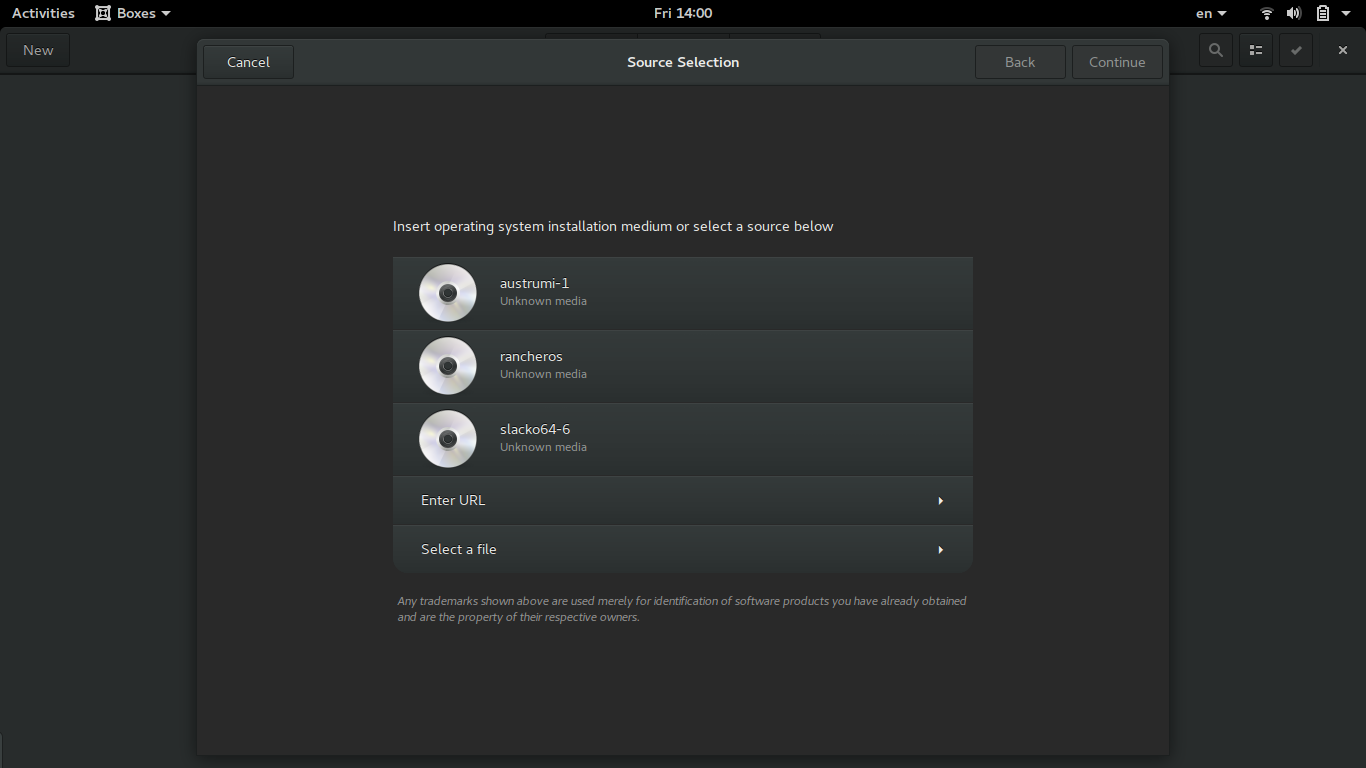Click the New button in Boxes window
Viewport: 1366px width, 768px height.
[38, 50]
